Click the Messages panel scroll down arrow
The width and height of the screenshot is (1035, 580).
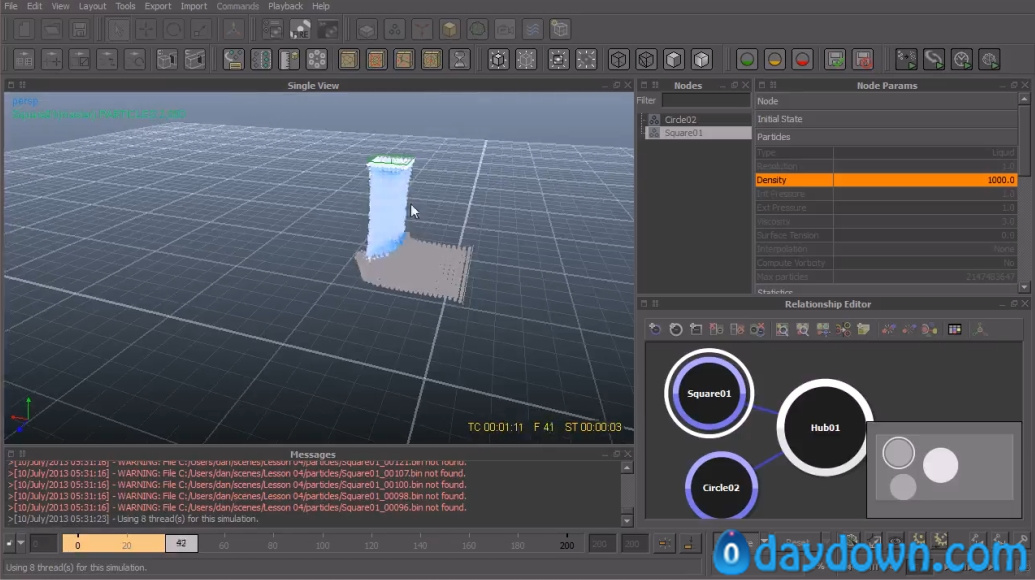(x=627, y=521)
